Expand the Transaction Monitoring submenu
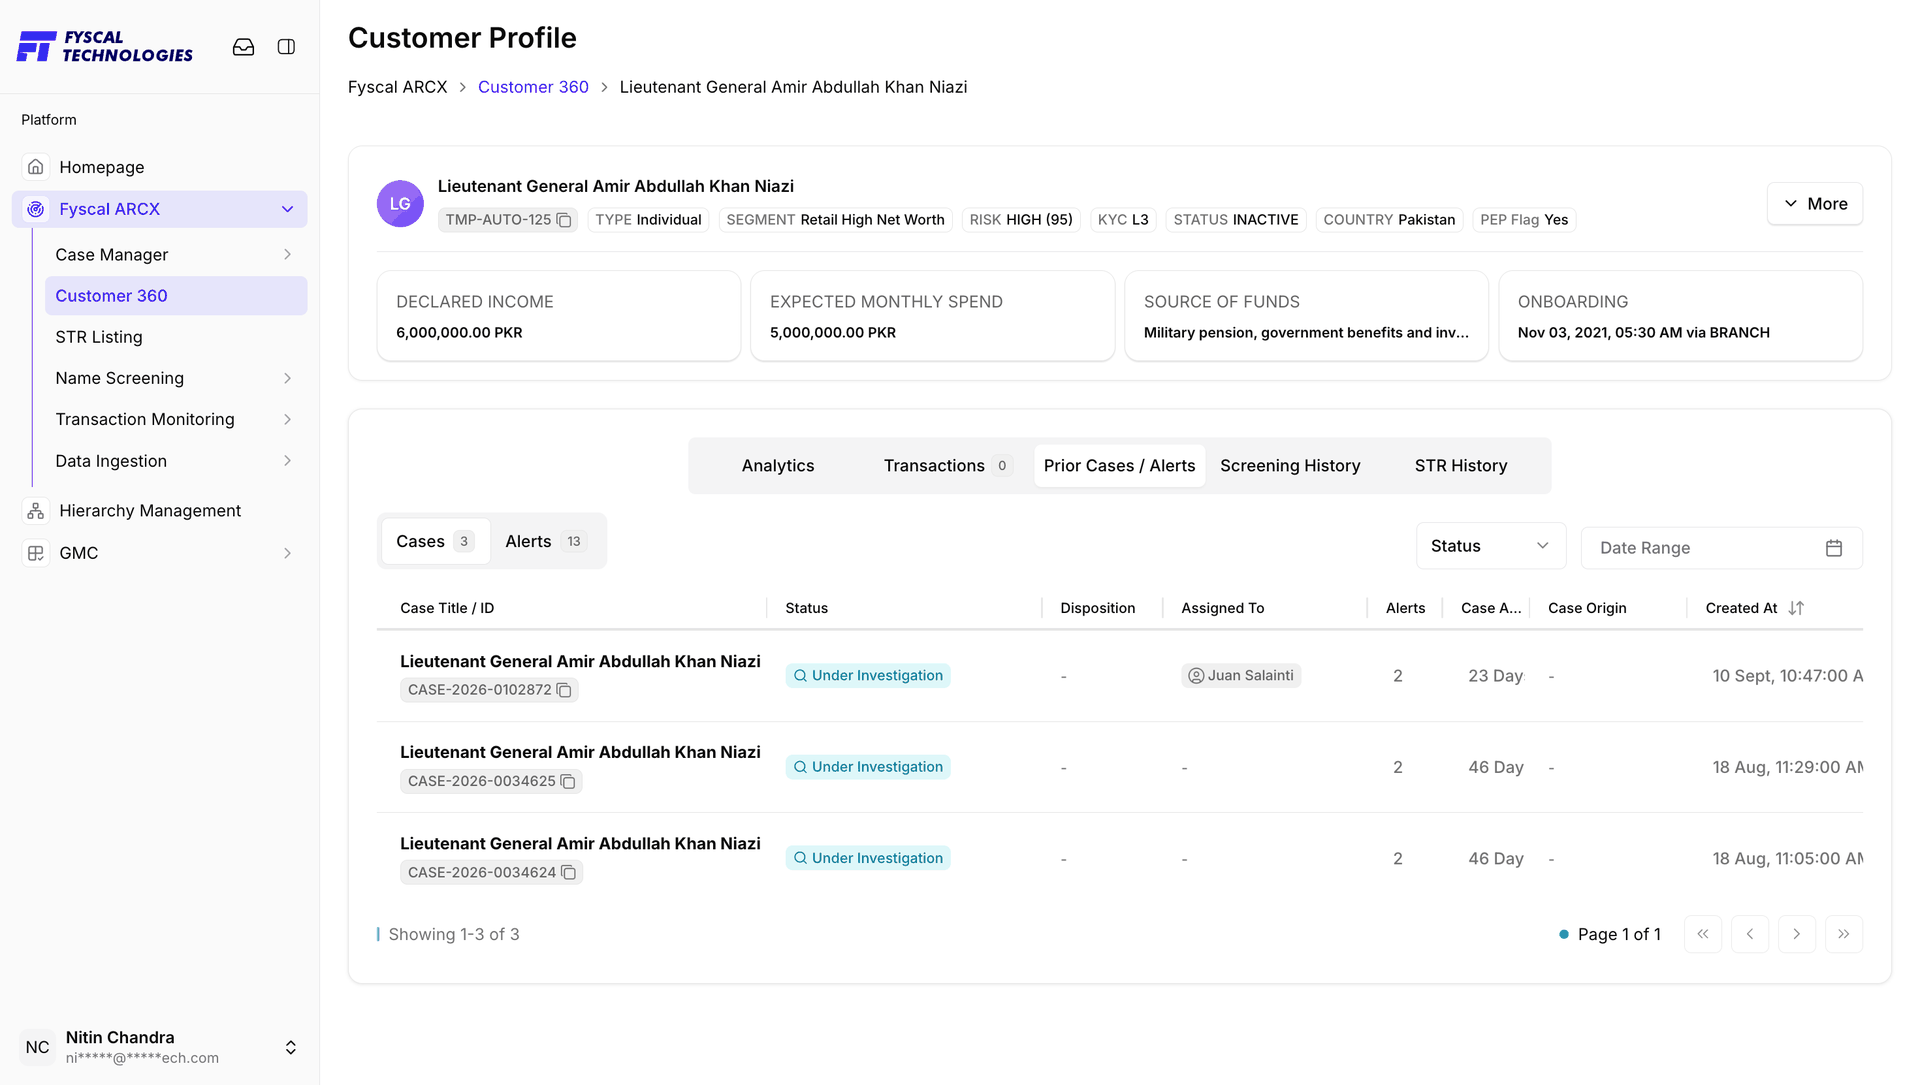Screen dimensions: 1920x1085 point(287,420)
